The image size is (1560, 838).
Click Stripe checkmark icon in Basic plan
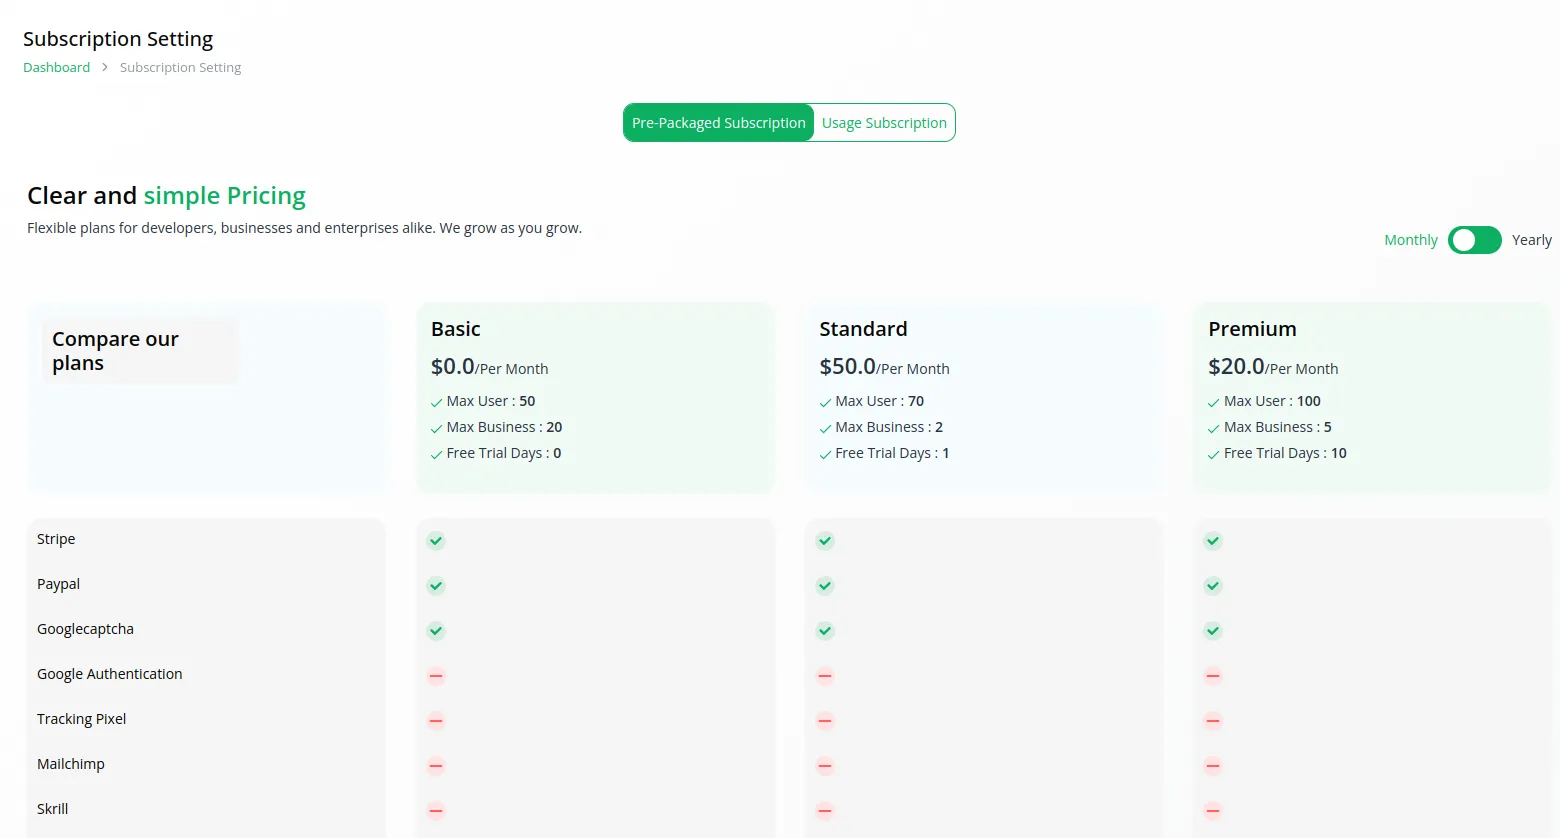point(436,541)
